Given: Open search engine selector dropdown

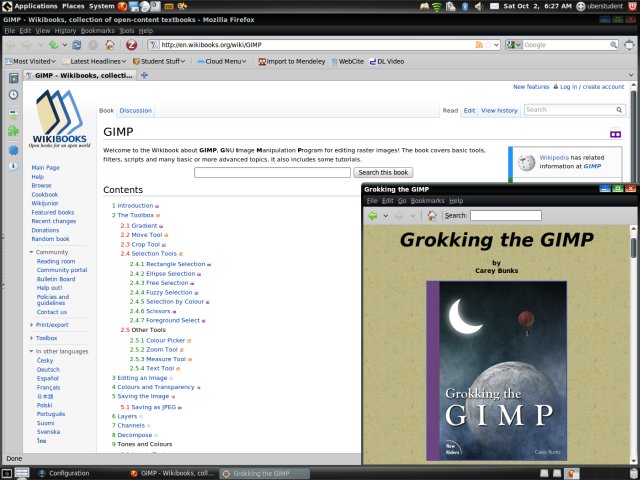Looking at the screenshot, I should point(513,45).
